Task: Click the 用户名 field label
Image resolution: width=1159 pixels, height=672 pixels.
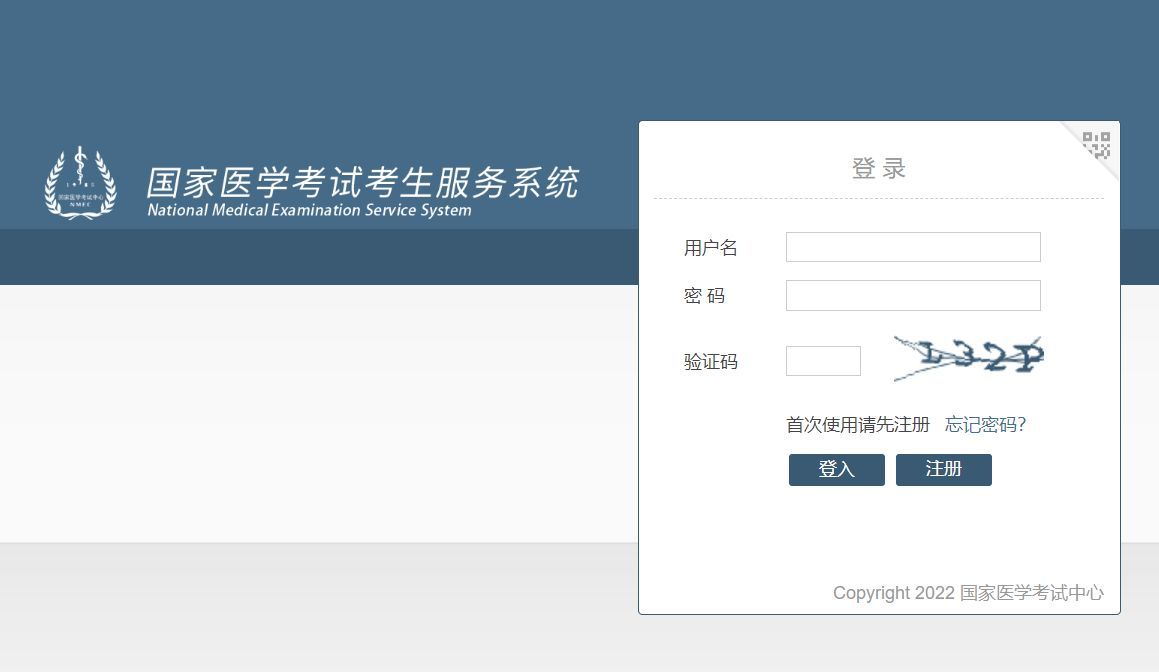Action: point(710,248)
